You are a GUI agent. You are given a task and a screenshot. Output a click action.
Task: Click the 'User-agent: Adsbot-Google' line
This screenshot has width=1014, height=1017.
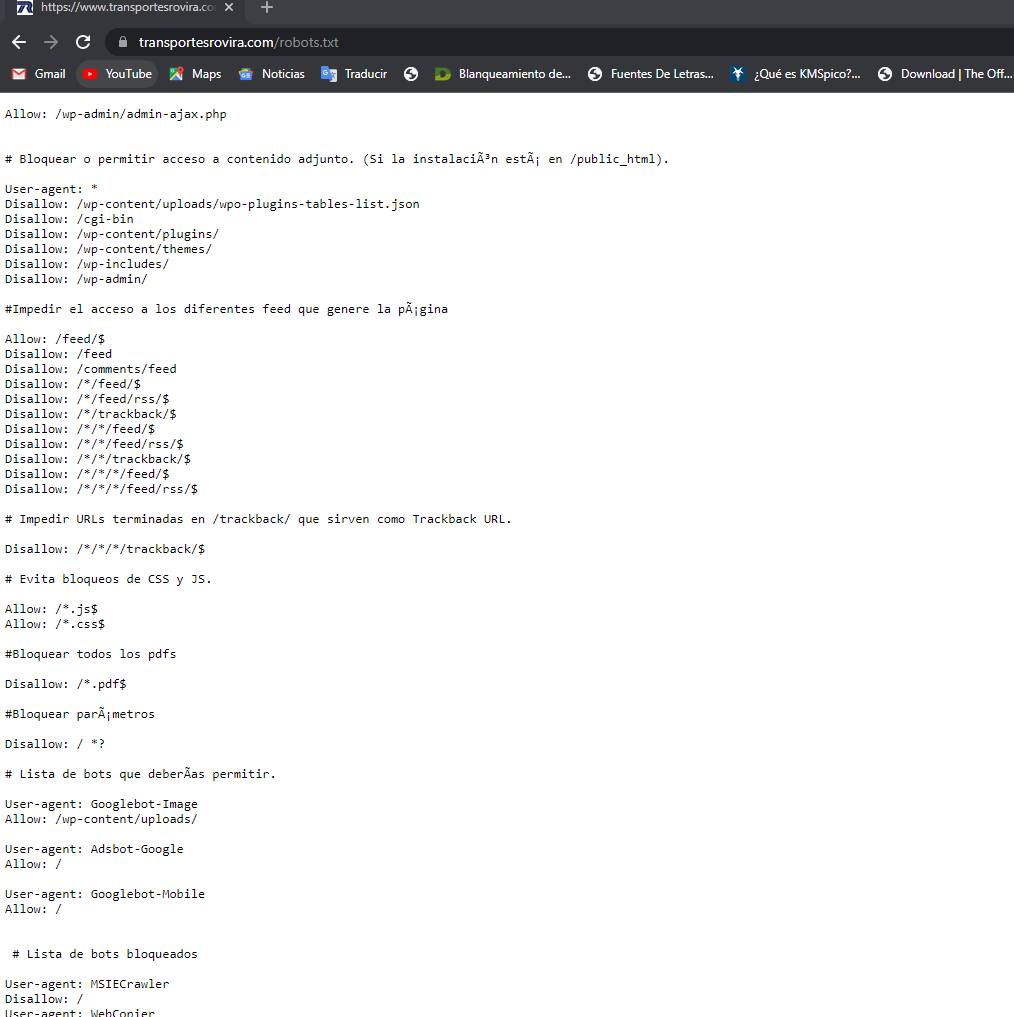94,849
